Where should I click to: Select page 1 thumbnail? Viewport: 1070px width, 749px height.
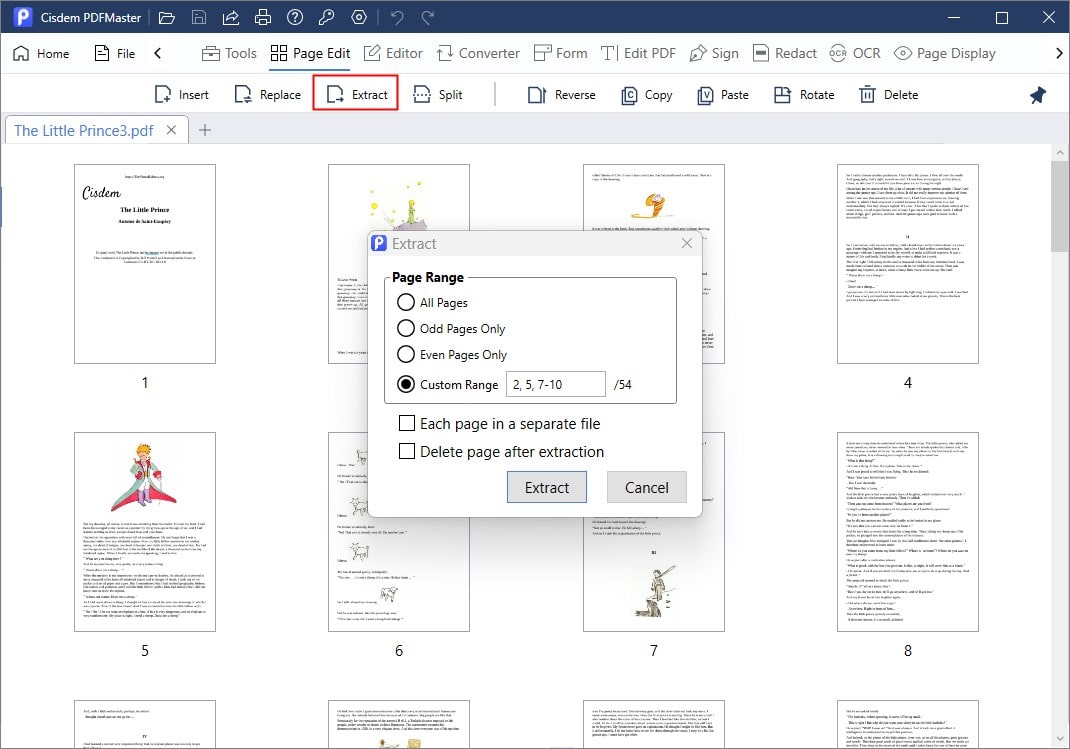145,264
